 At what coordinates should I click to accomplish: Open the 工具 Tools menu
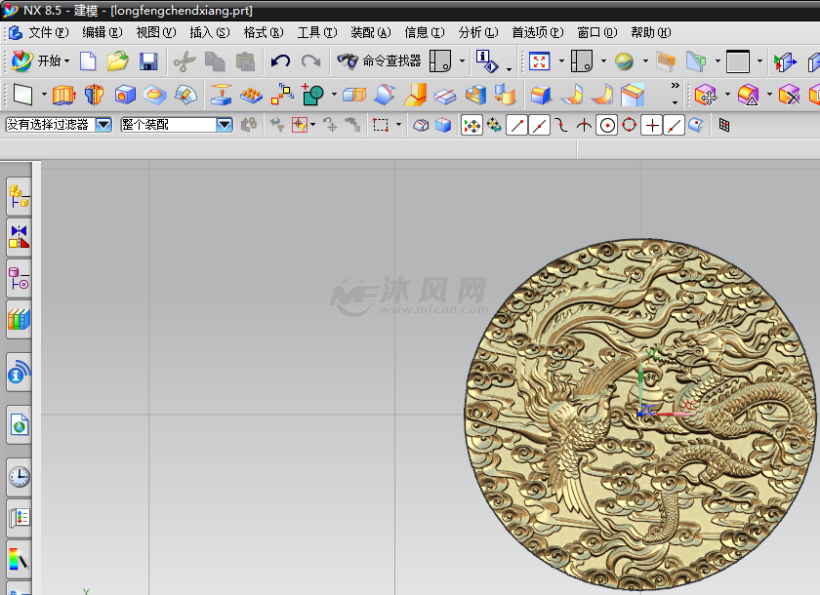[x=317, y=32]
